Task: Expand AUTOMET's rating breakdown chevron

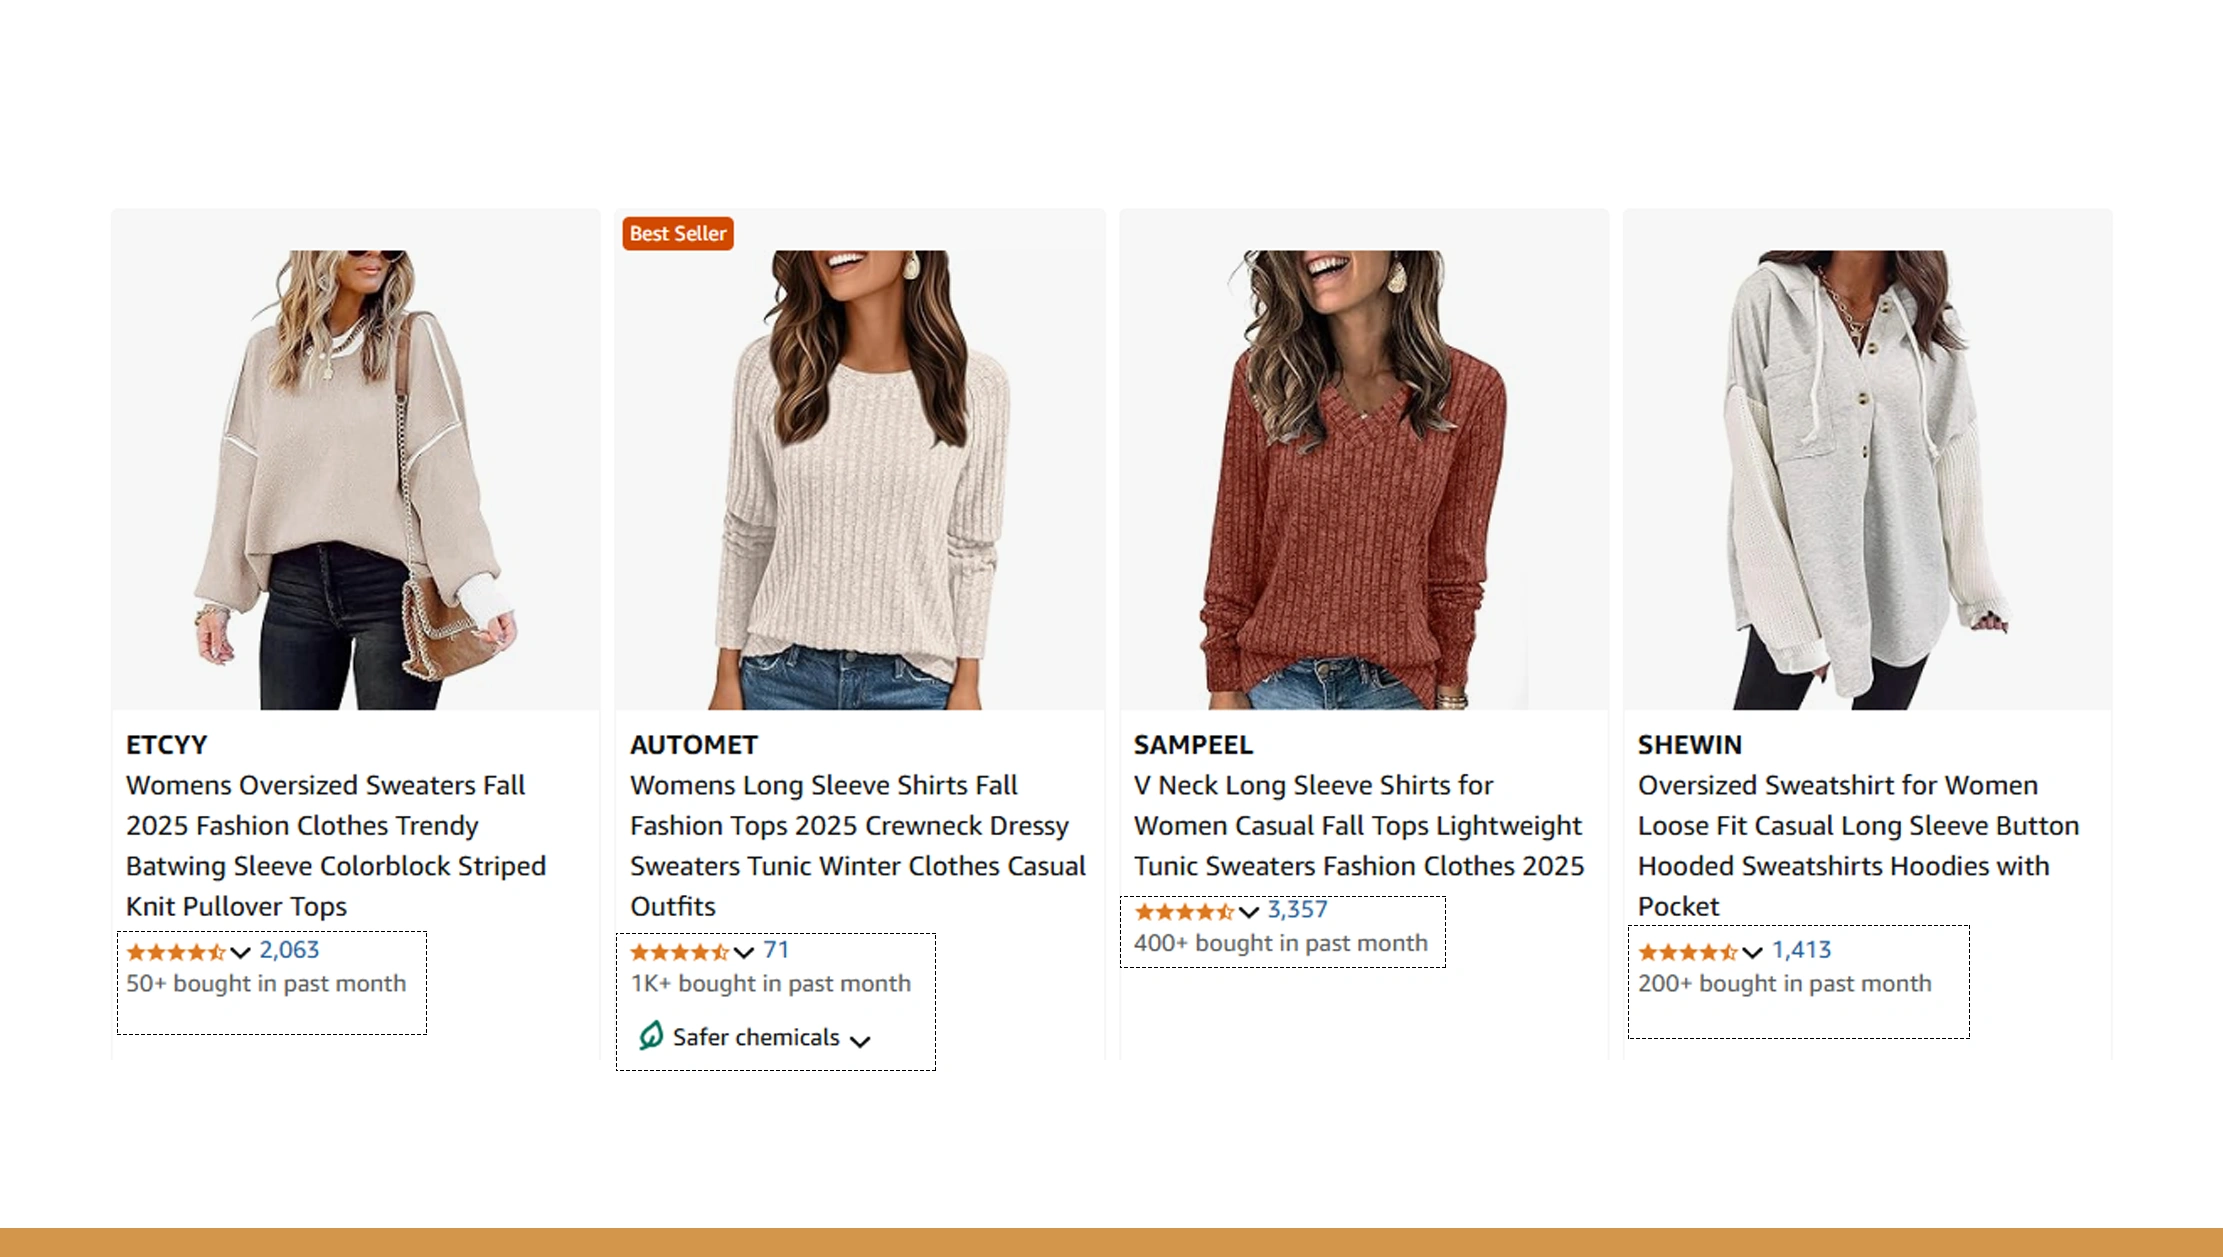Action: 742,952
